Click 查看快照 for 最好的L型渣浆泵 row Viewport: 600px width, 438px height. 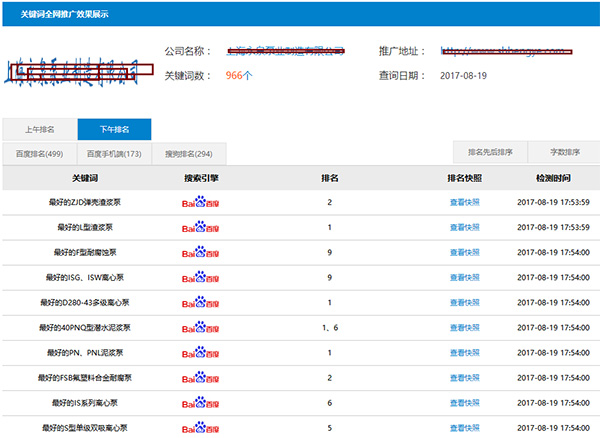pos(465,227)
